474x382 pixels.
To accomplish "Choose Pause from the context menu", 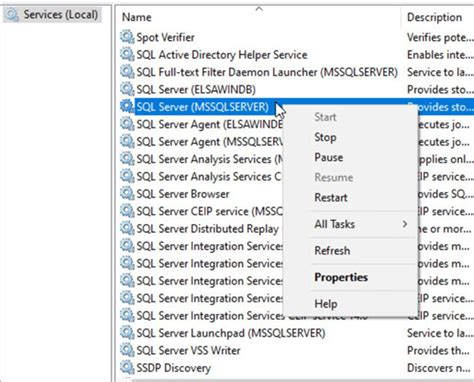I will click(328, 157).
